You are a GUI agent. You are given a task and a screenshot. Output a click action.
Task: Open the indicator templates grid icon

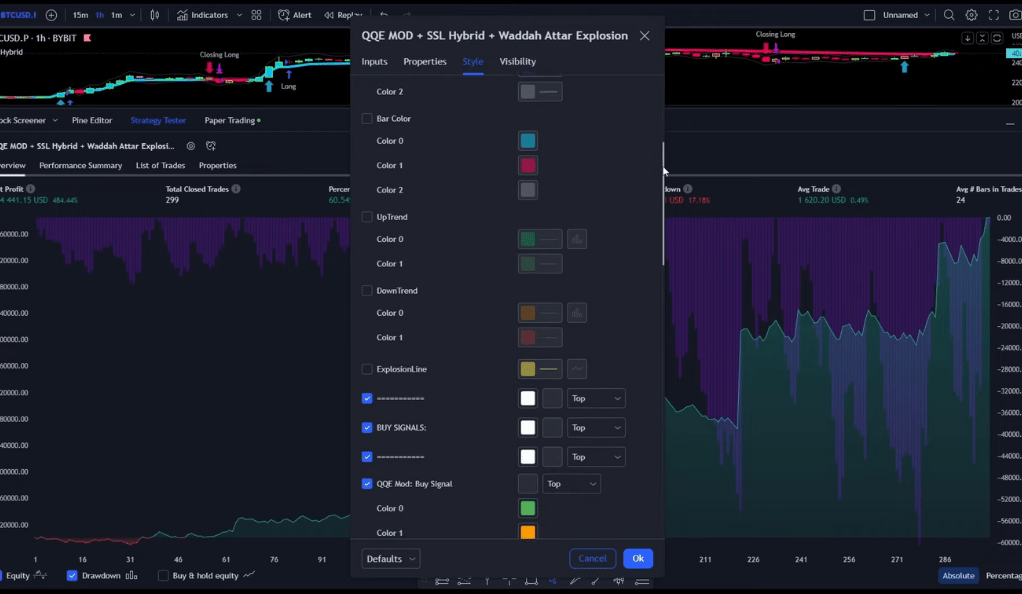[x=256, y=14]
